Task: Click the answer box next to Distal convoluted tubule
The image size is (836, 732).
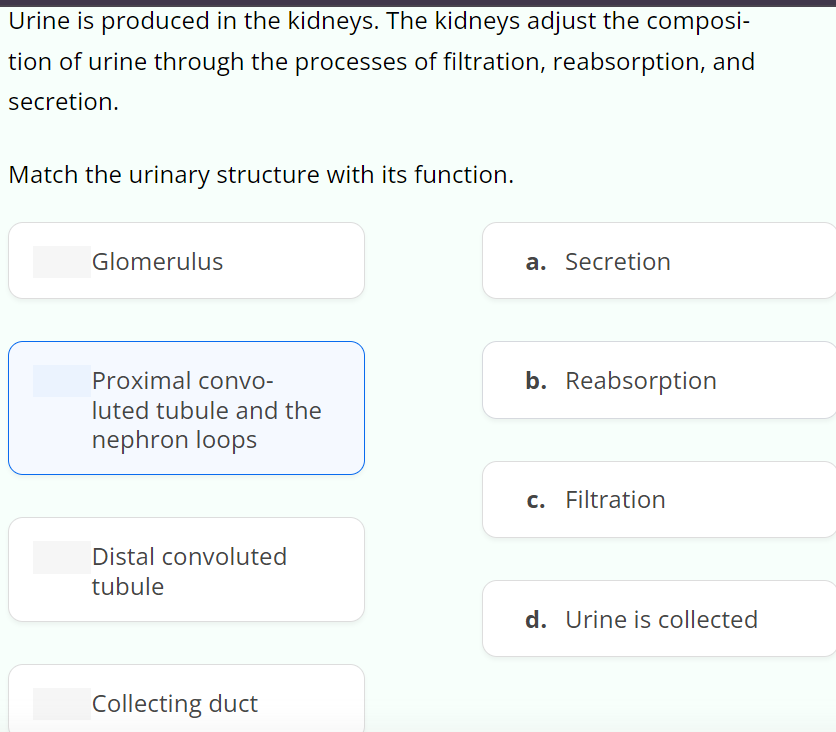Action: [x=60, y=556]
